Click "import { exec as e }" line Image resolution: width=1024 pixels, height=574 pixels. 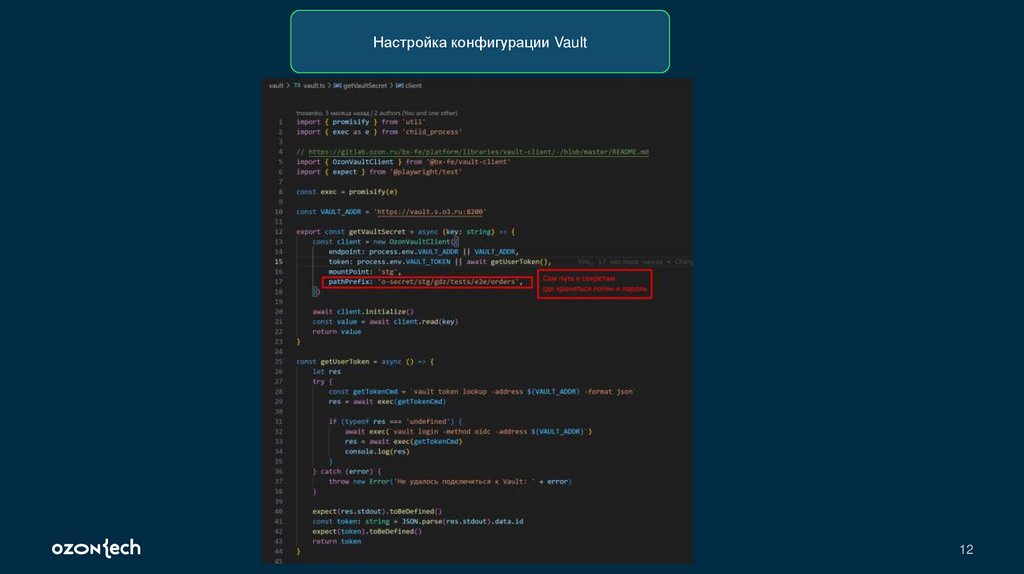[379, 132]
